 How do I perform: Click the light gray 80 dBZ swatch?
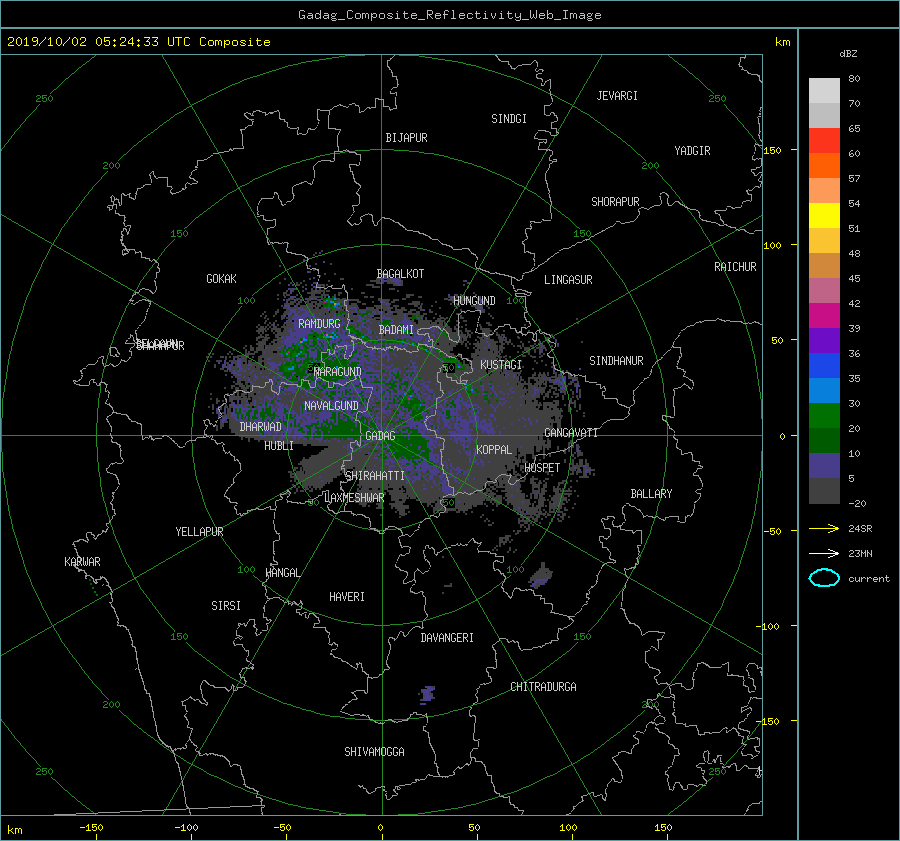coord(824,90)
